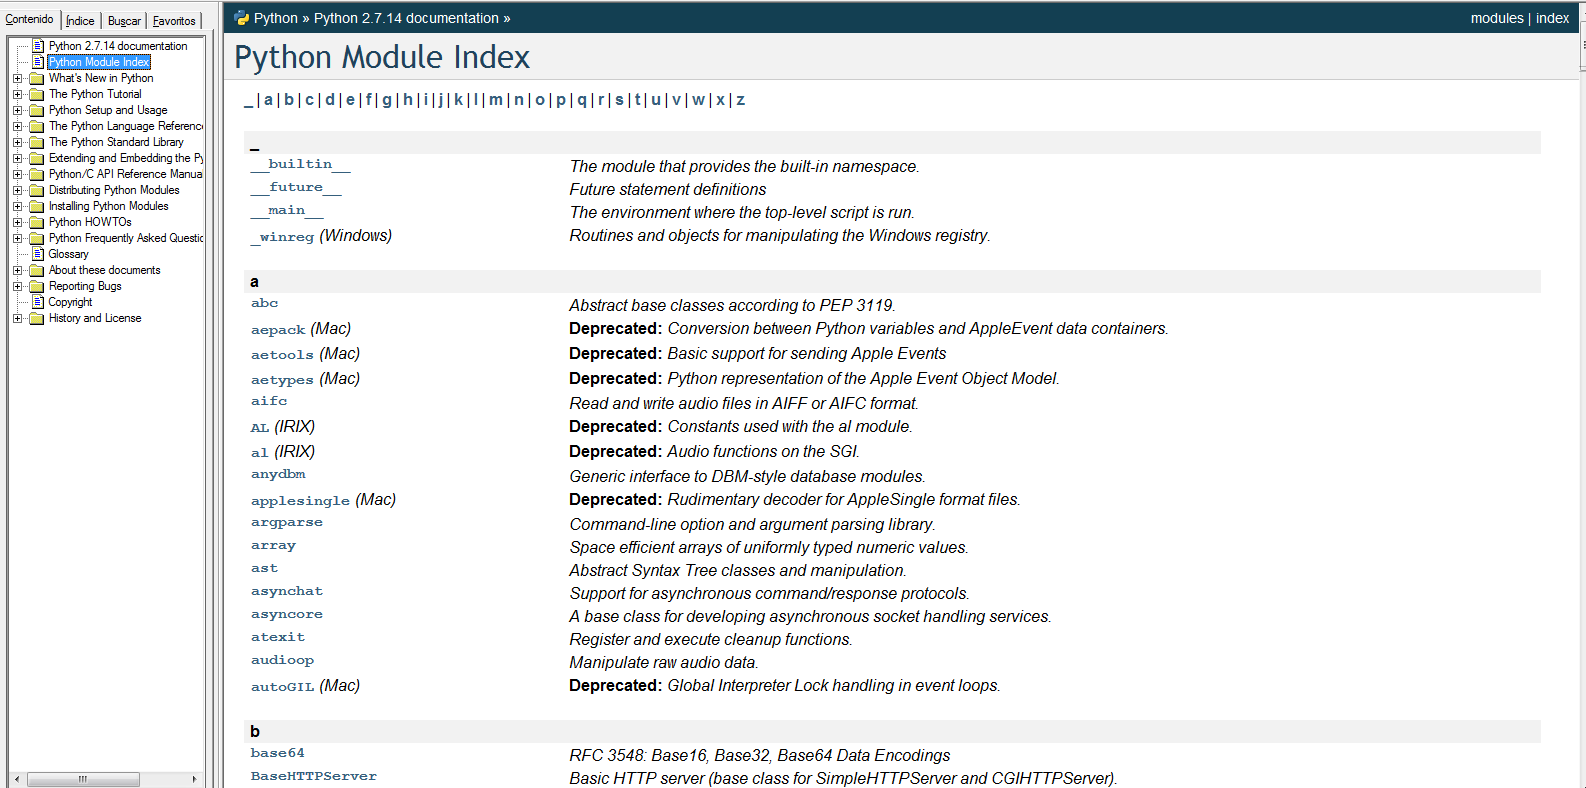
Task: Expand the History and License node
Action: point(17,318)
